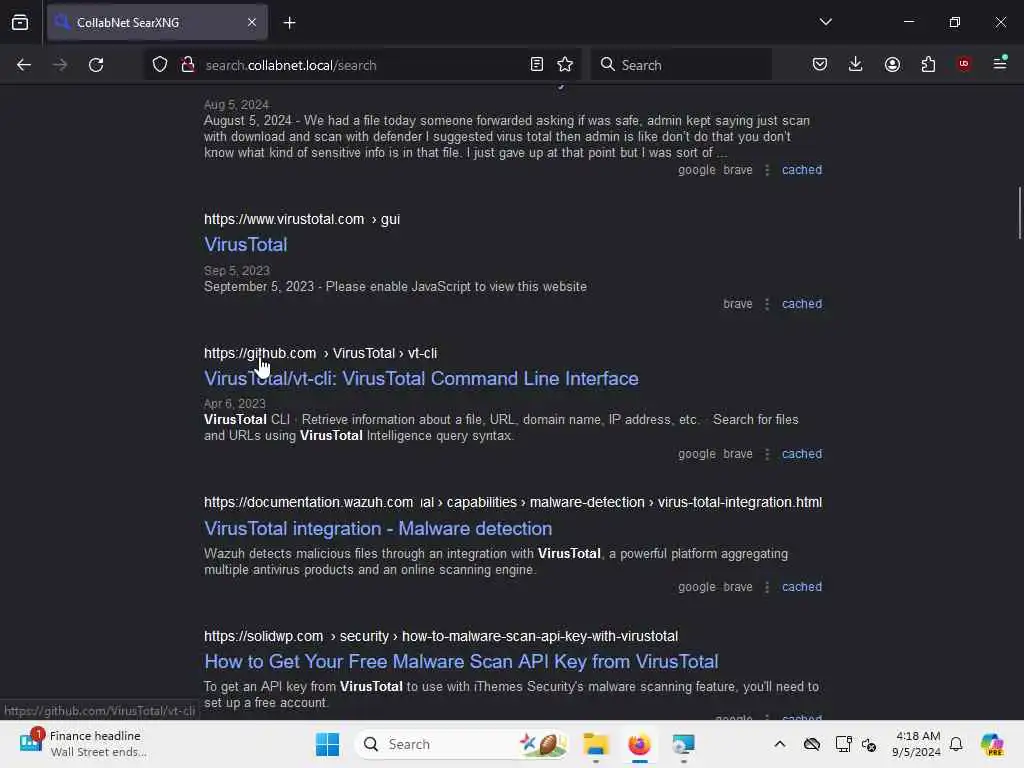
Task: Go back to the previous page
Action: (x=24, y=65)
